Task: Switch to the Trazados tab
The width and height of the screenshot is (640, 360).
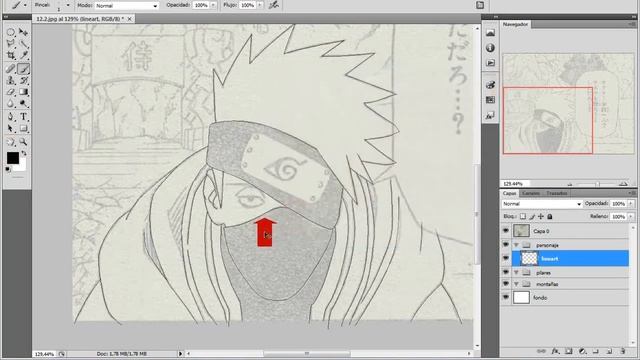Action: click(557, 193)
